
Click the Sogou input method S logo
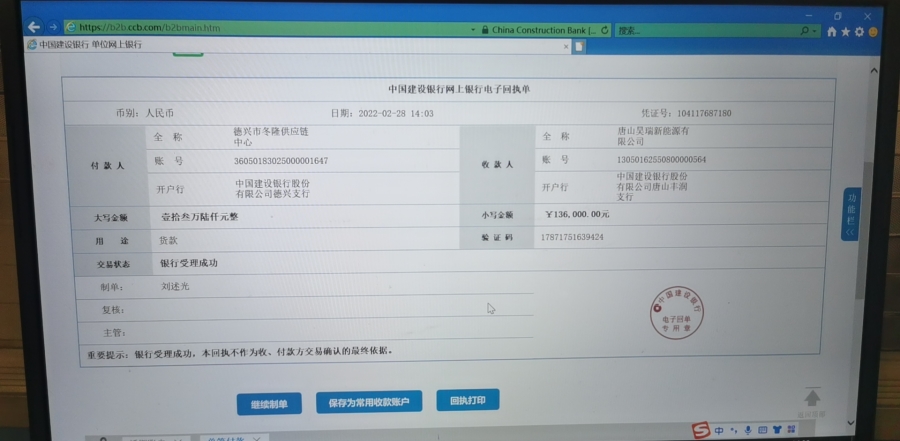coord(701,430)
